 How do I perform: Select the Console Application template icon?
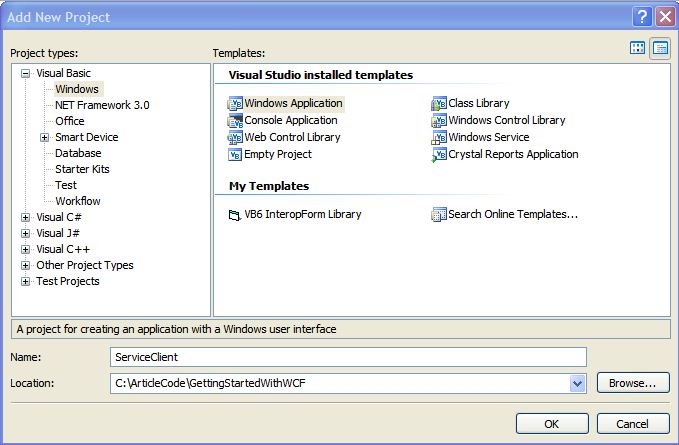tap(235, 121)
